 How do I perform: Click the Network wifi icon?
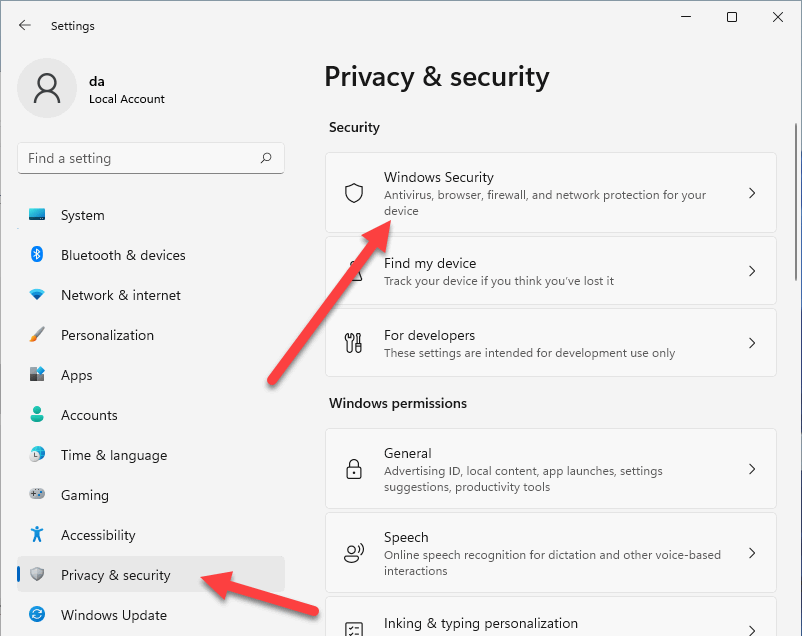[37, 295]
